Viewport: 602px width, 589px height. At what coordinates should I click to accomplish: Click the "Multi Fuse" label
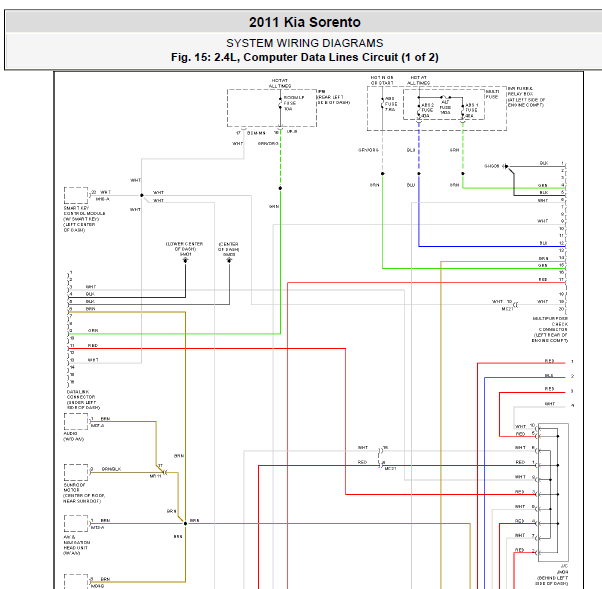click(492, 94)
